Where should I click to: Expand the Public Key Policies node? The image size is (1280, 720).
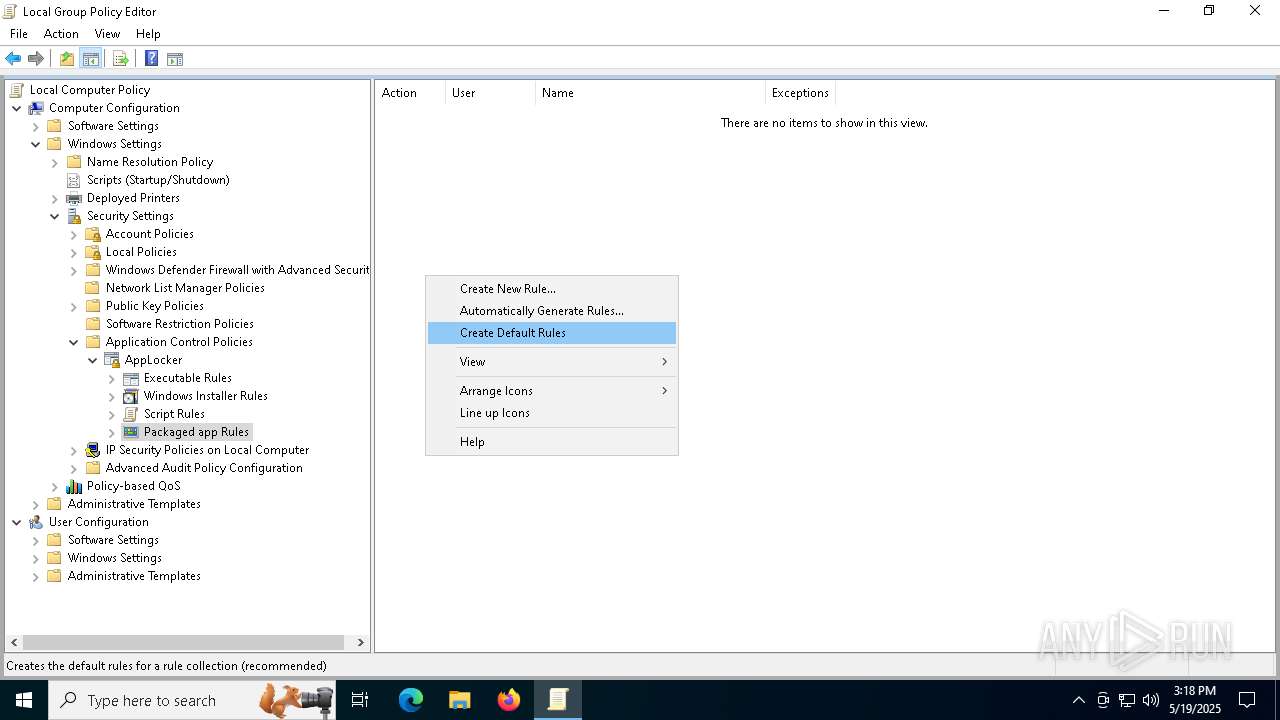73,306
